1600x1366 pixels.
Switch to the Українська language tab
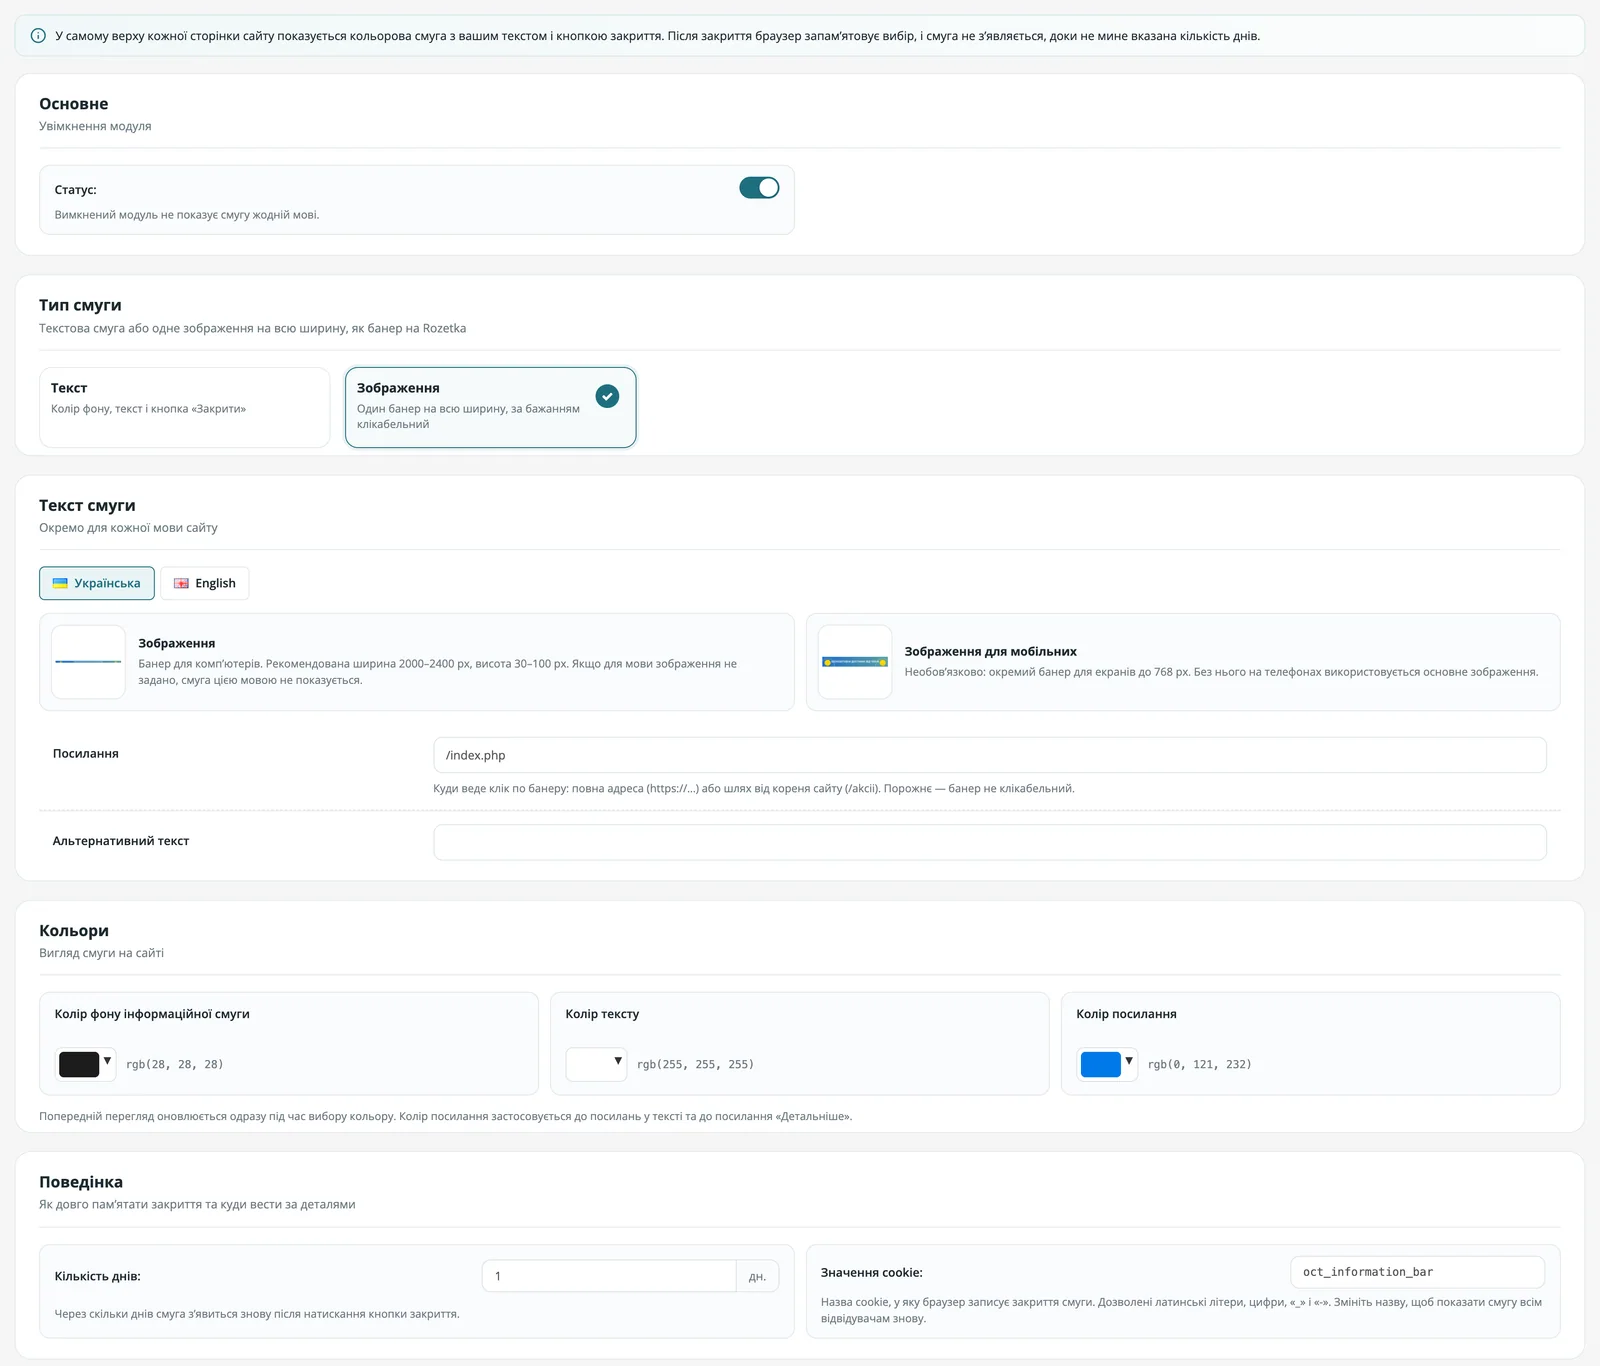97,583
